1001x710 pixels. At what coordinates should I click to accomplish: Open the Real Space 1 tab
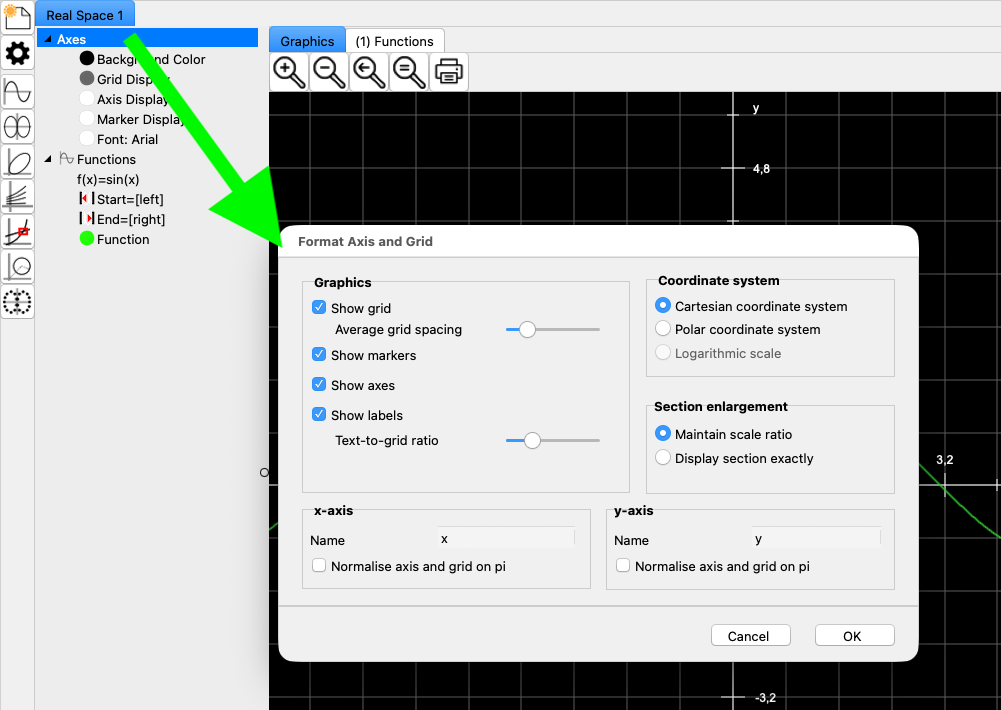[85, 15]
